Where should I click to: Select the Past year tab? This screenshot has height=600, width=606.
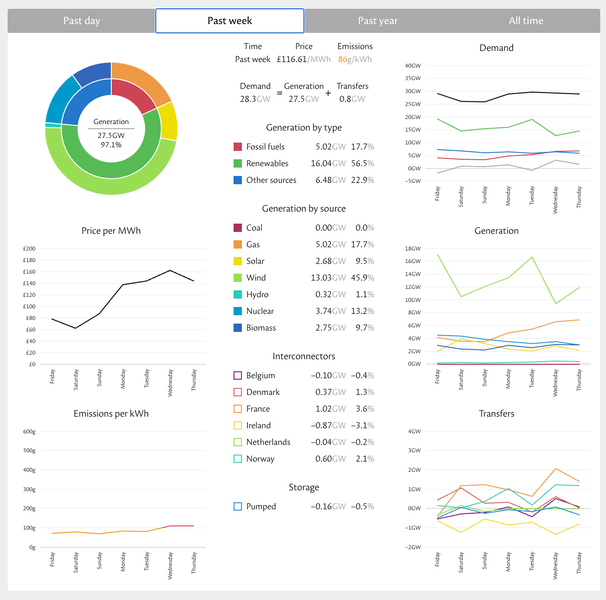point(378,21)
